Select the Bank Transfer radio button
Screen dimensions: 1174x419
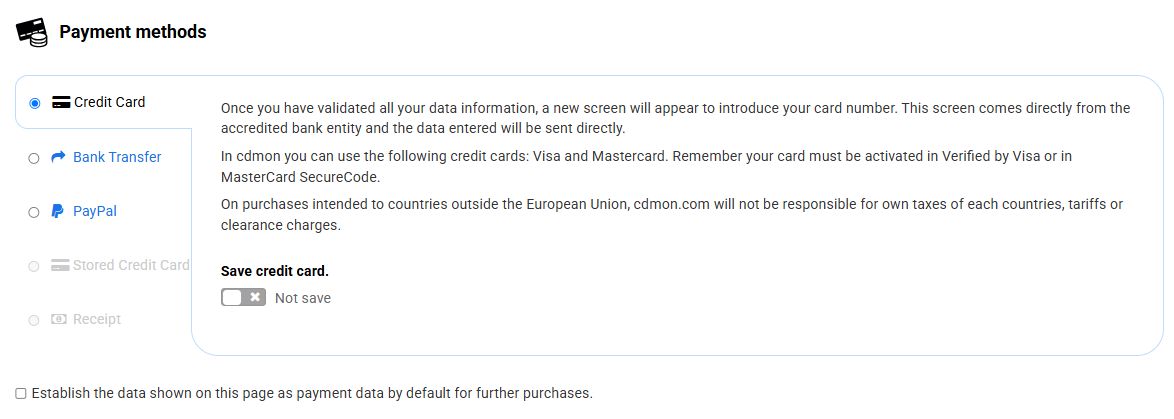point(35,158)
